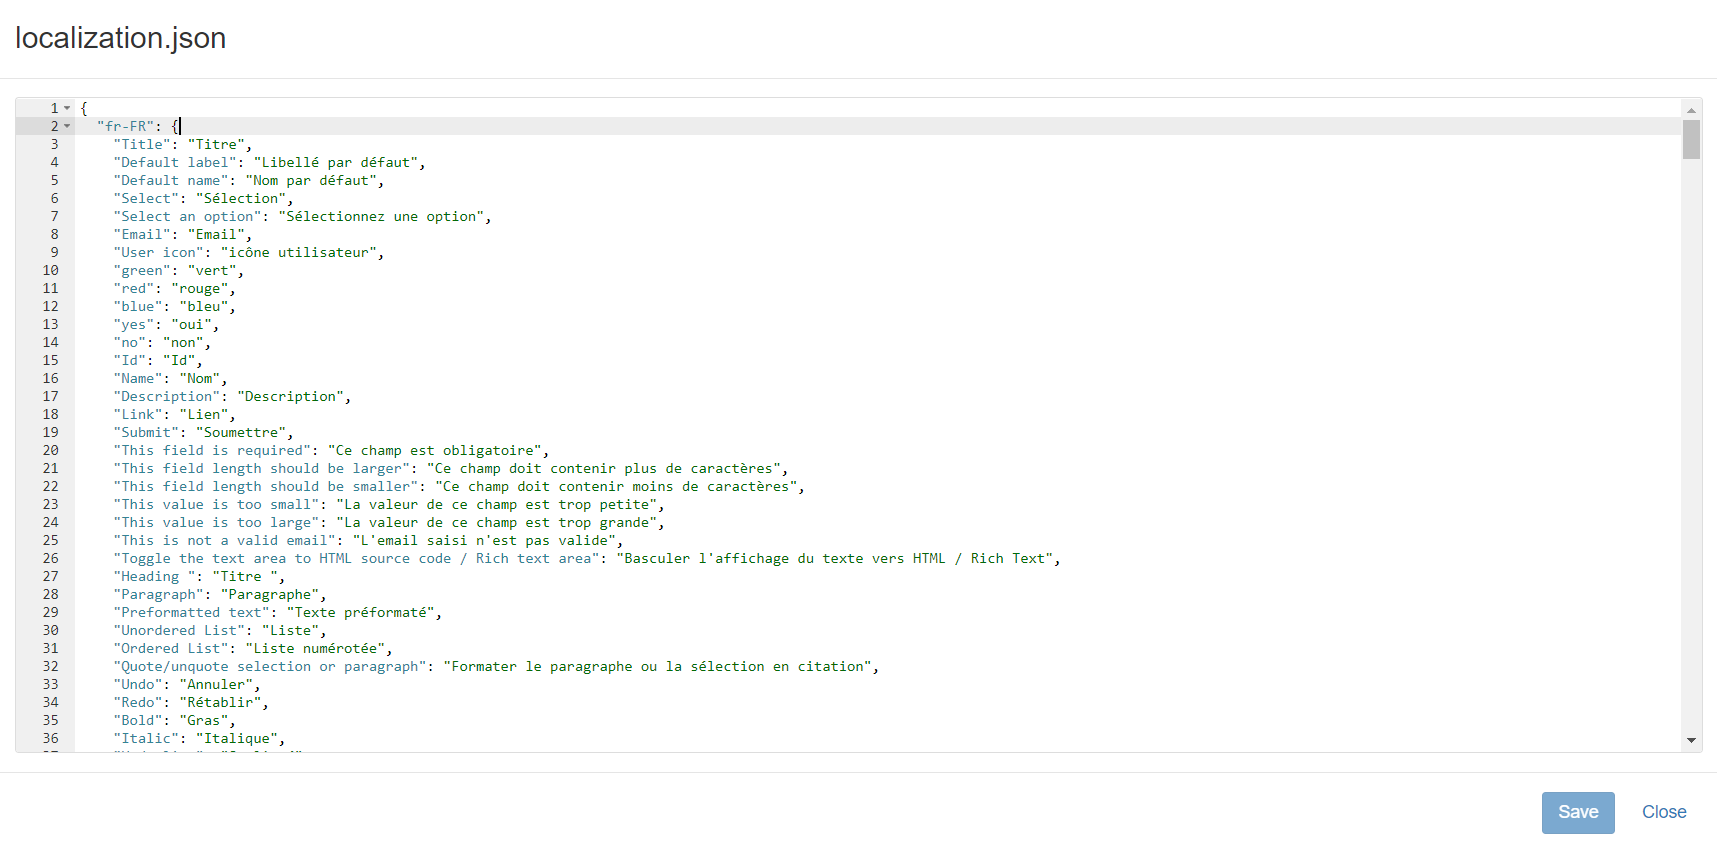This screenshot has width=1717, height=845.
Task: Click "Texte préformaté" value
Action: [x=361, y=612]
